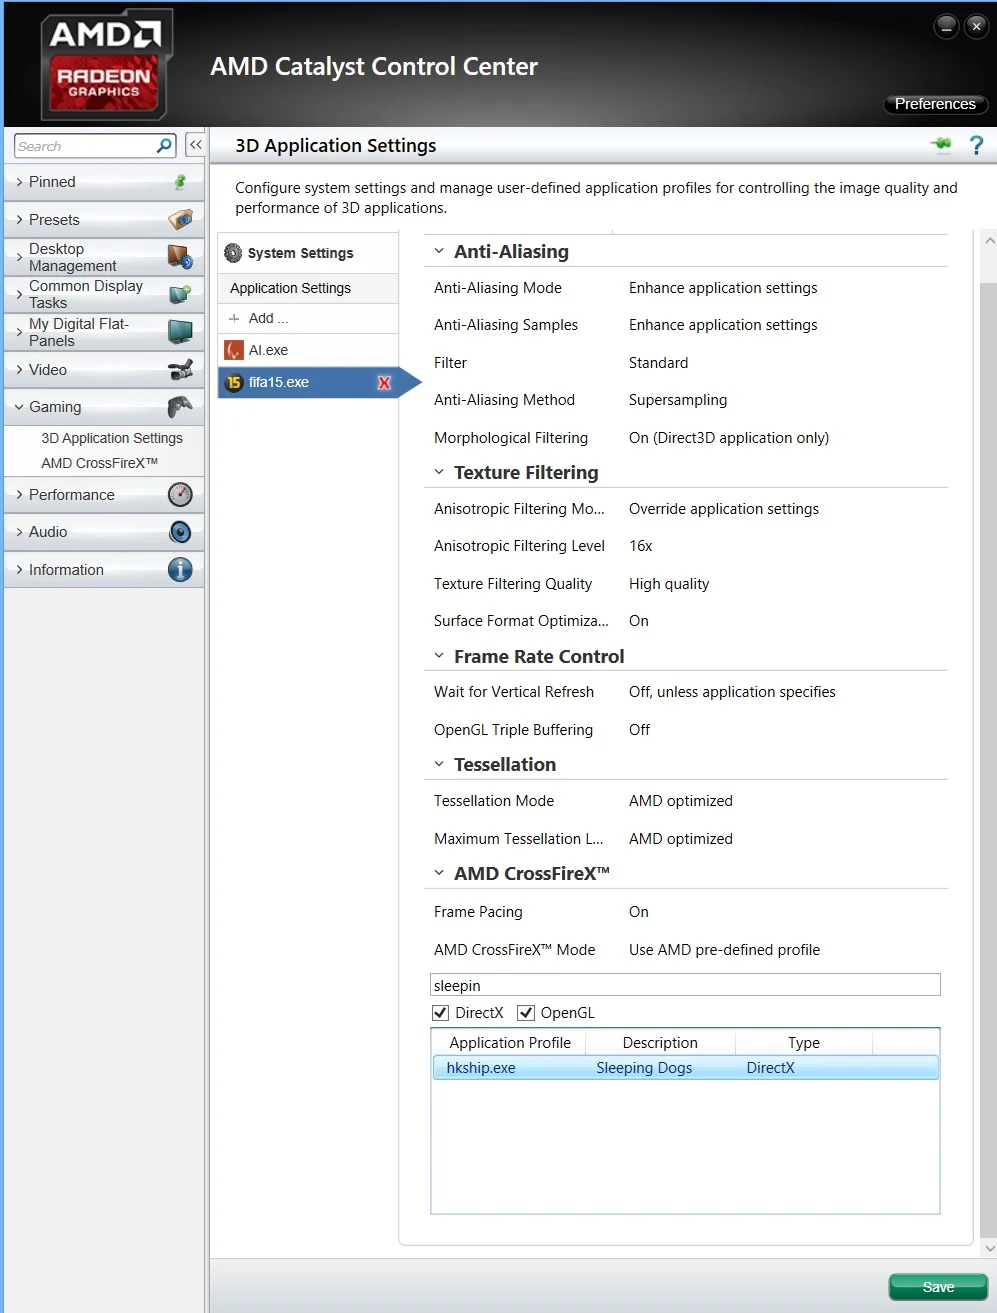
Task: Collapse the Frame Rate Control group
Action: click(439, 656)
